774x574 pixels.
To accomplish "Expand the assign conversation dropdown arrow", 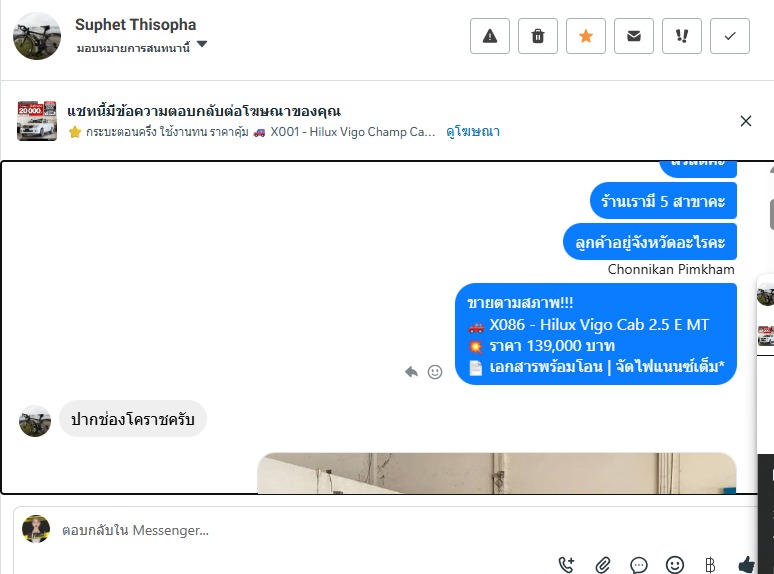I will click(x=202, y=44).
